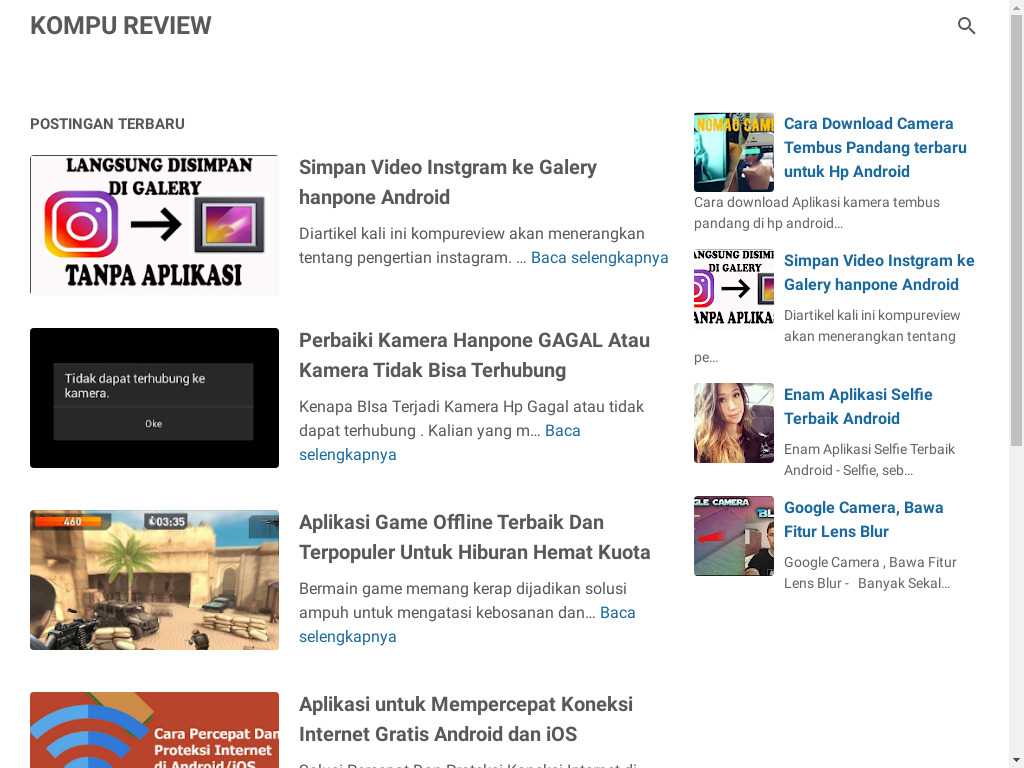Read more about the camera repair article
The image size is (1024, 768).
[440, 443]
